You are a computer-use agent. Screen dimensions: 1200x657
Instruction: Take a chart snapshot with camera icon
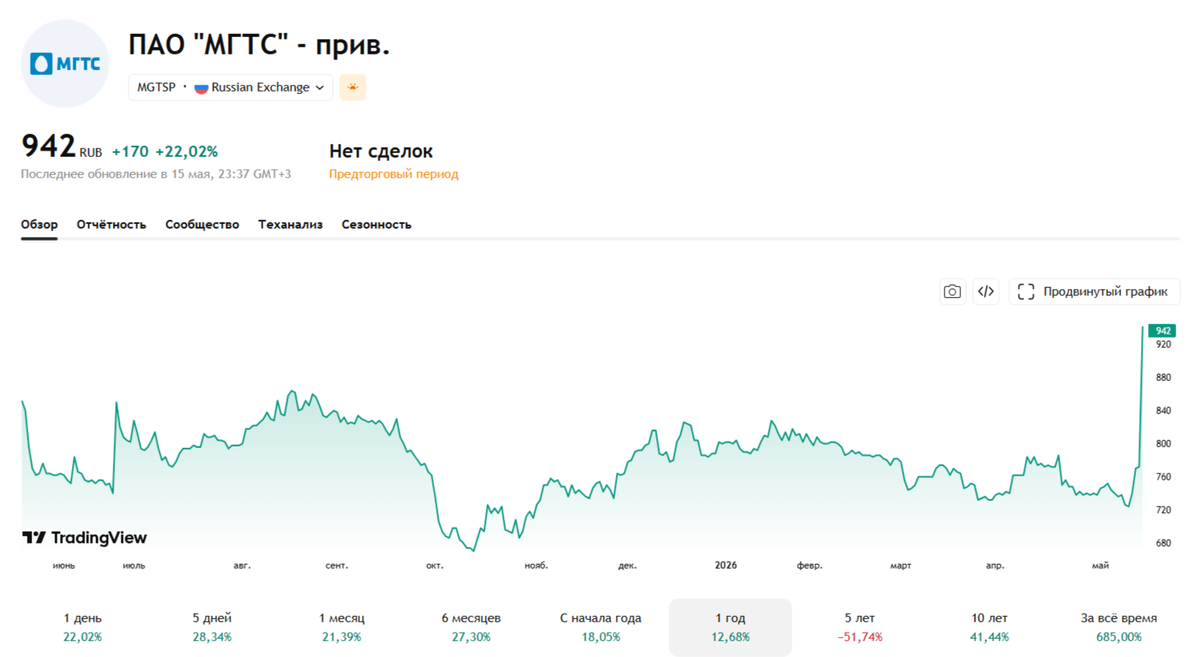pos(952,292)
